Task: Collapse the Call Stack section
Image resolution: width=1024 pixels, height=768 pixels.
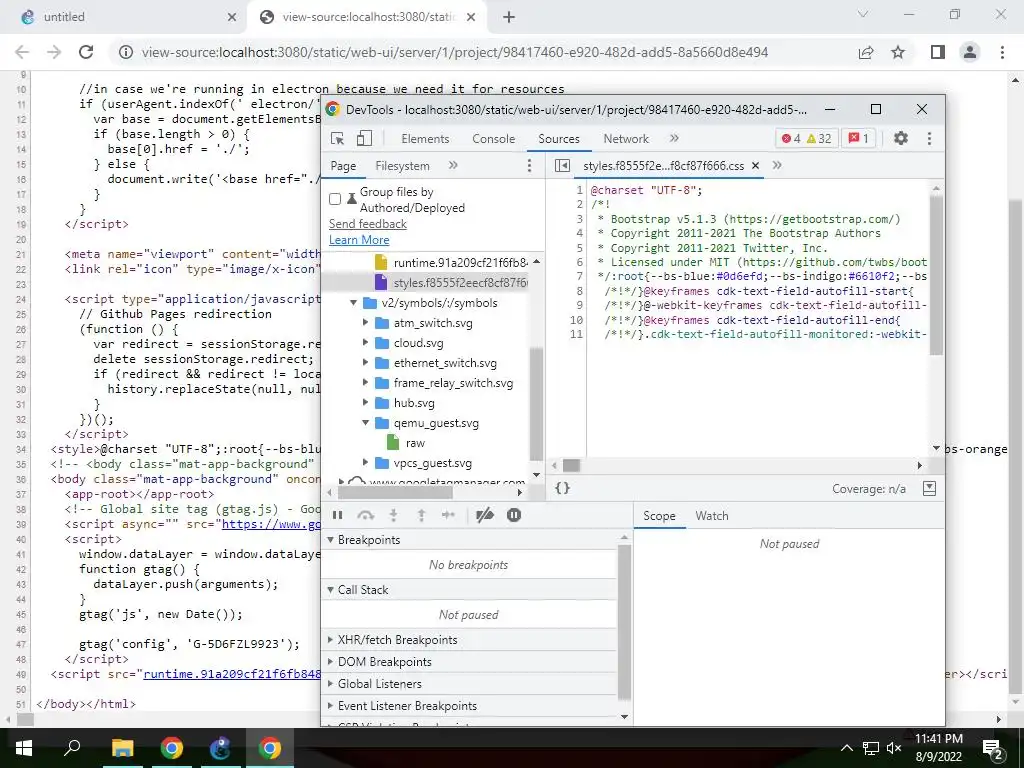Action: tap(330, 590)
